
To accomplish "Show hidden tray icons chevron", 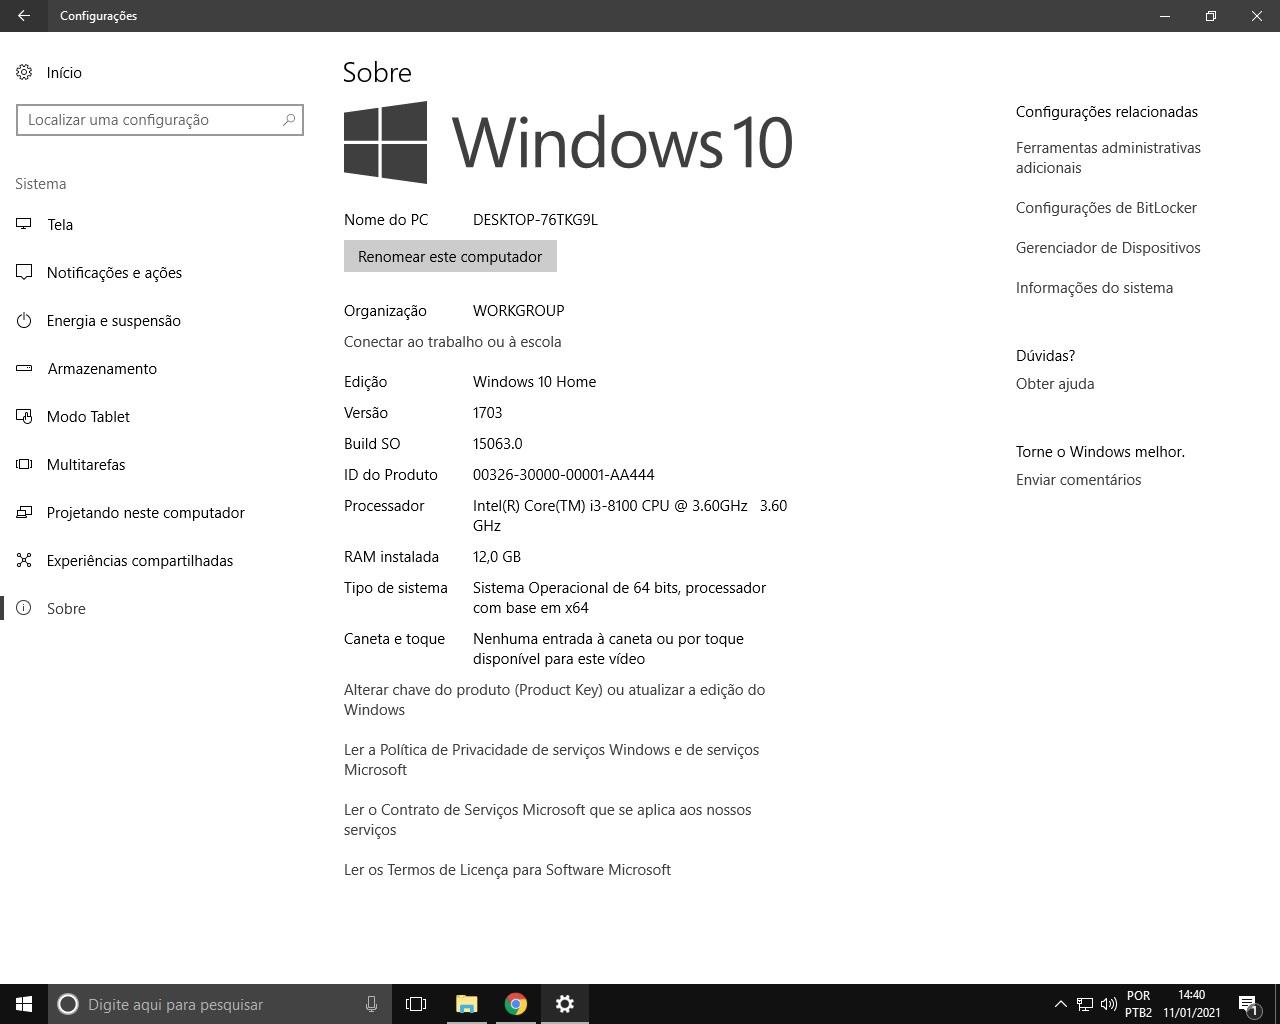I will (1060, 1004).
